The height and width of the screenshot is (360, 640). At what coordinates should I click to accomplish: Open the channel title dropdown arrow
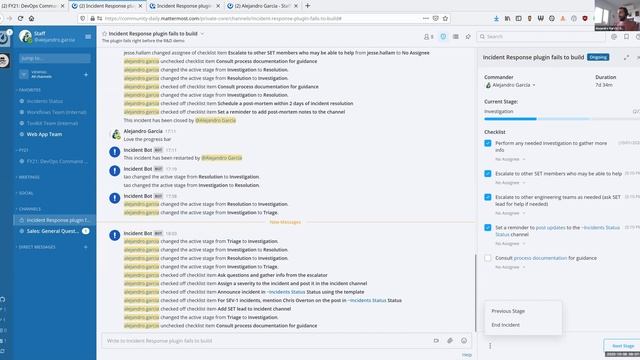[202, 33]
